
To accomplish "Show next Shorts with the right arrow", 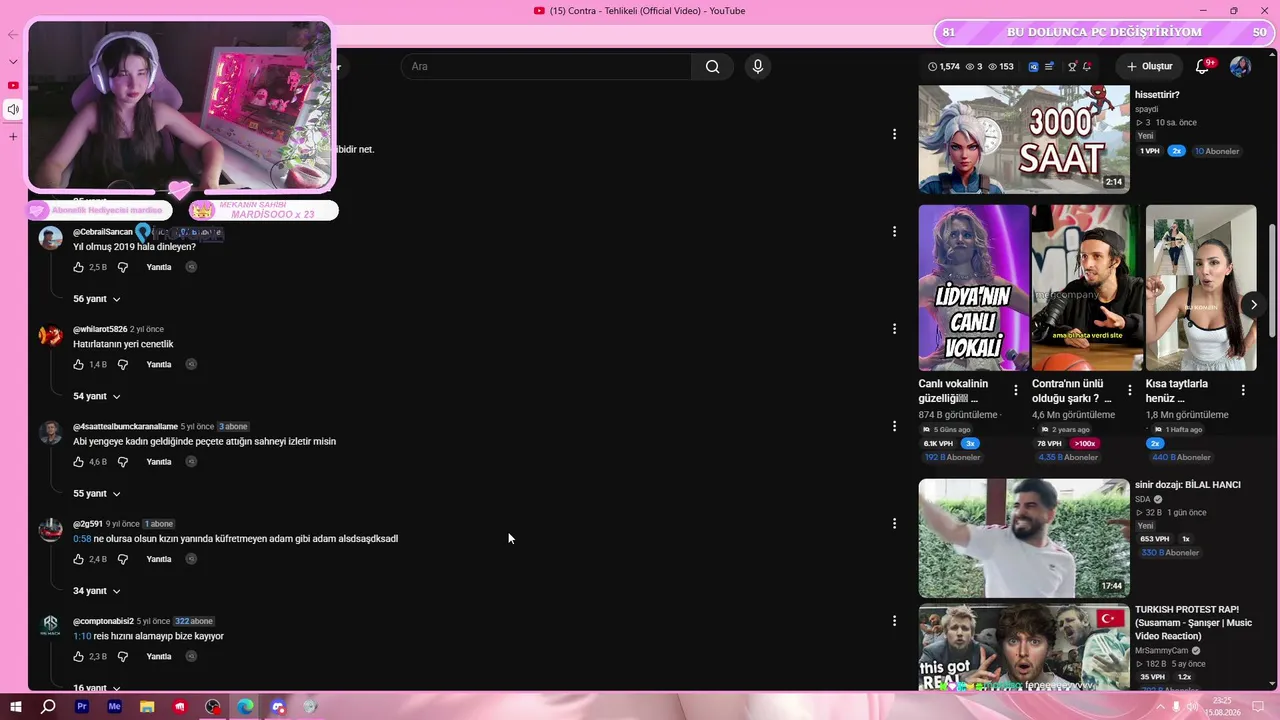I will click(1253, 305).
